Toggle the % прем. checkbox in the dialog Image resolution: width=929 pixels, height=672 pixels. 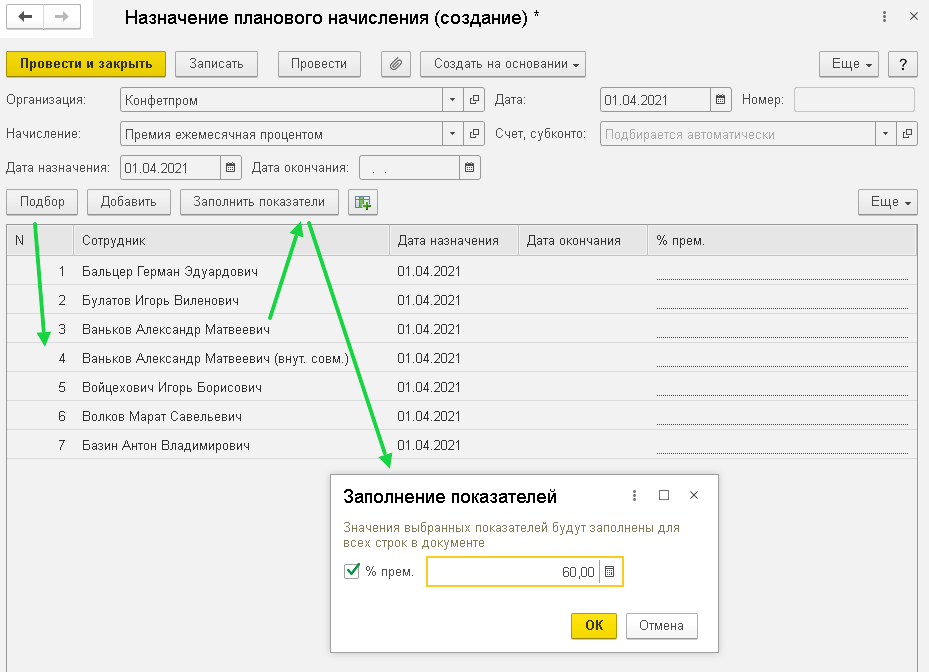click(x=351, y=571)
